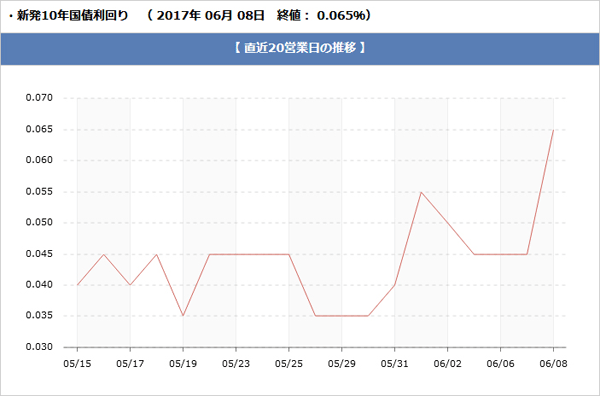Select the line low point at 05/19
The image size is (600, 396).
click(183, 316)
